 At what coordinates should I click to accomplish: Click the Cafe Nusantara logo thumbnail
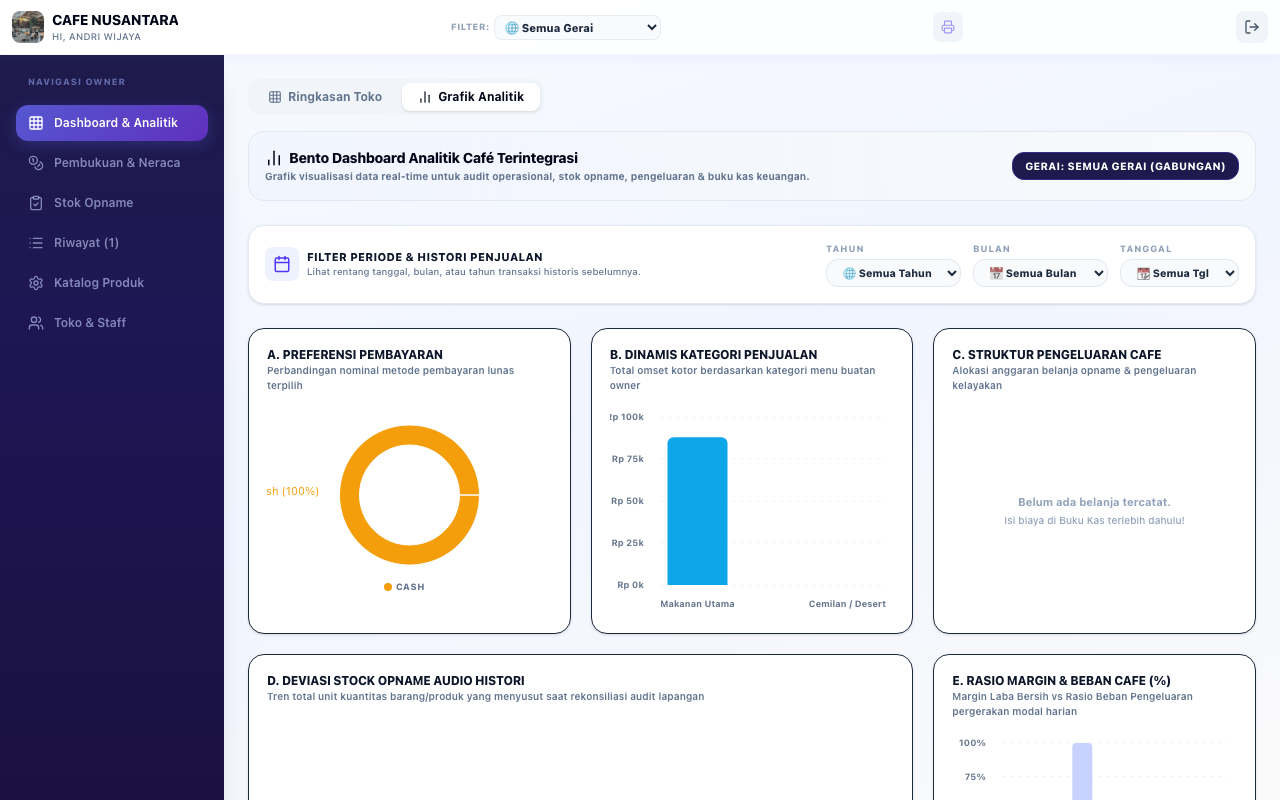pos(28,27)
